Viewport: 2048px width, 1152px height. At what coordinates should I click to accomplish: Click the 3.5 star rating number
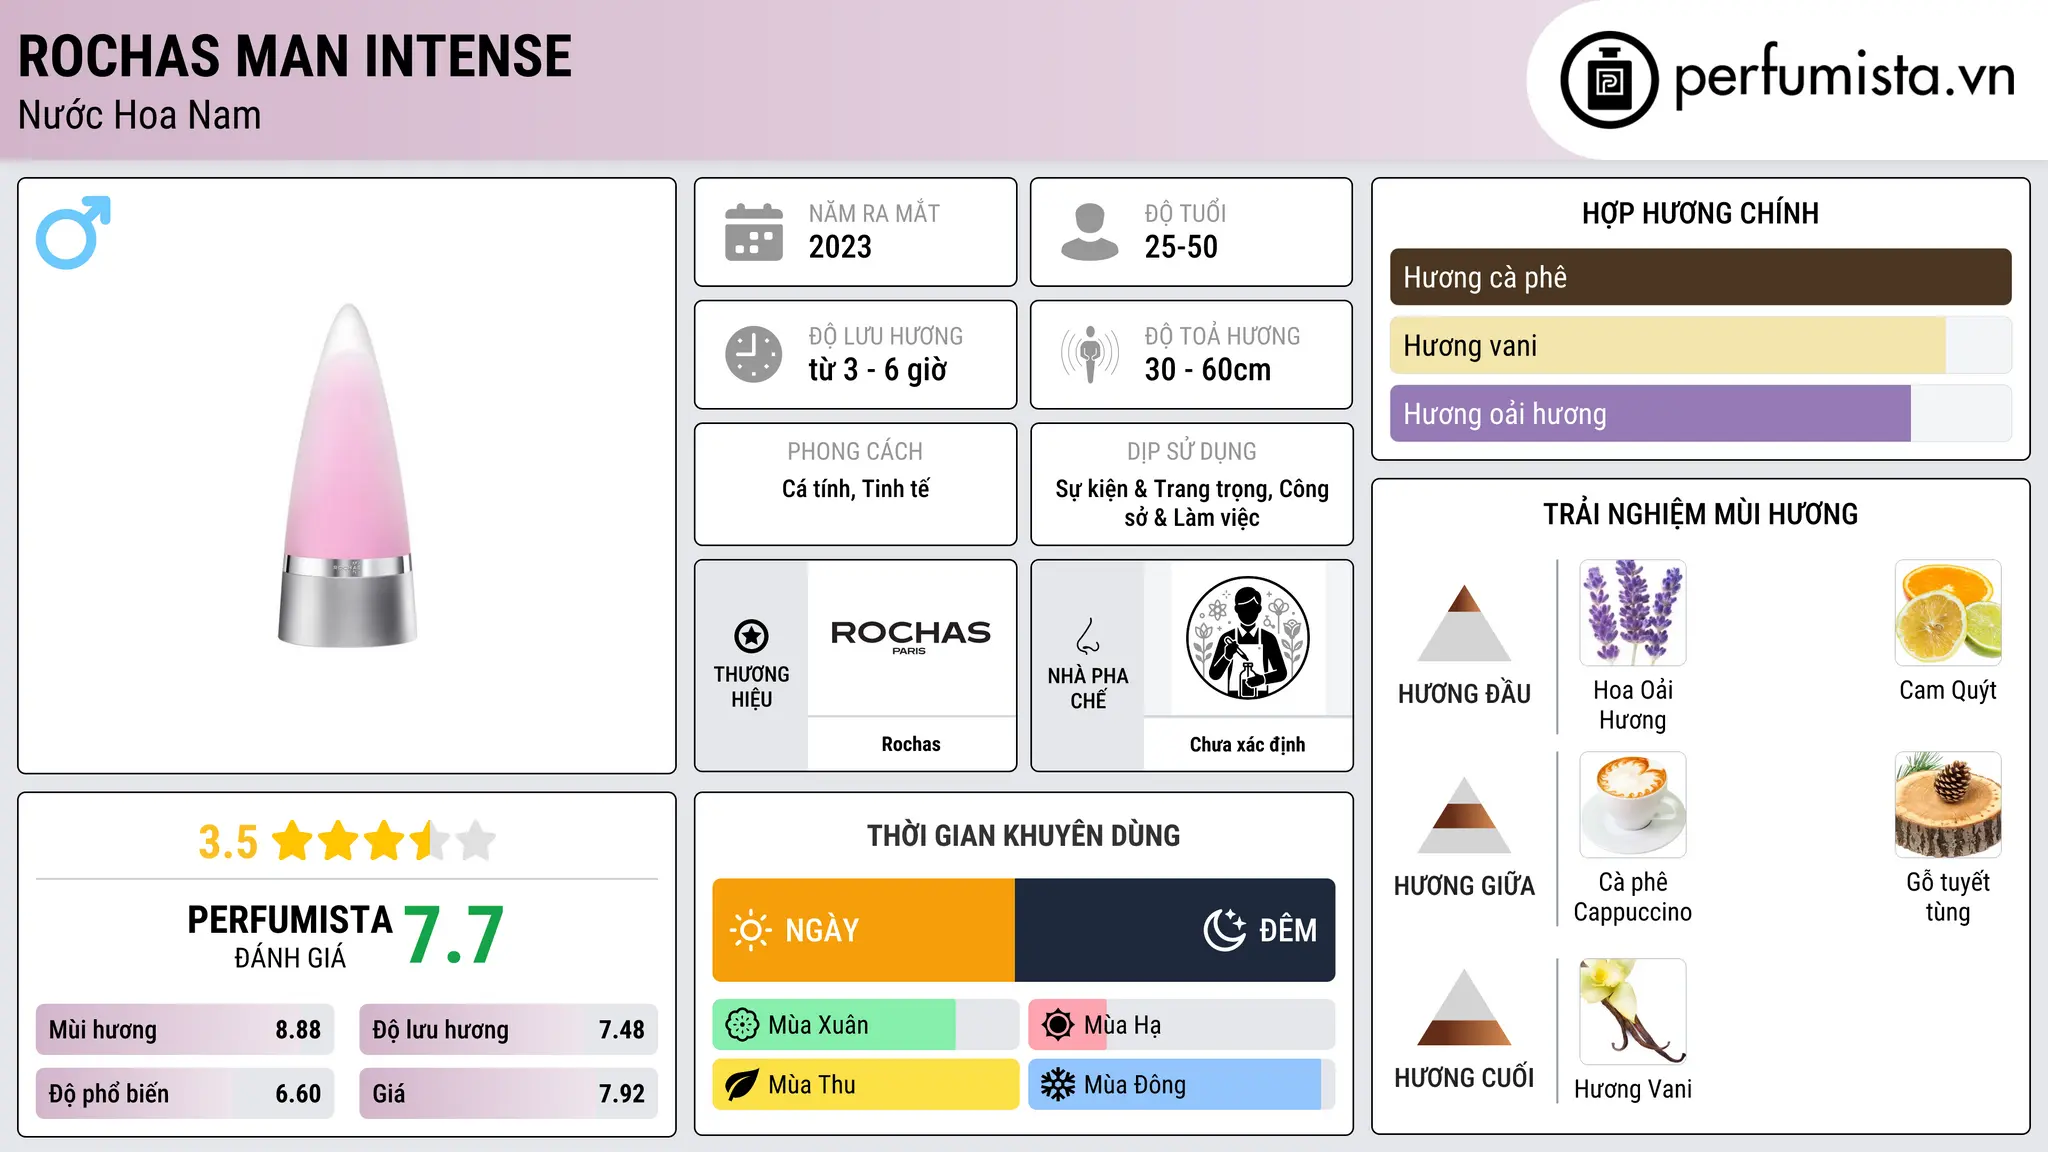pyautogui.click(x=228, y=842)
